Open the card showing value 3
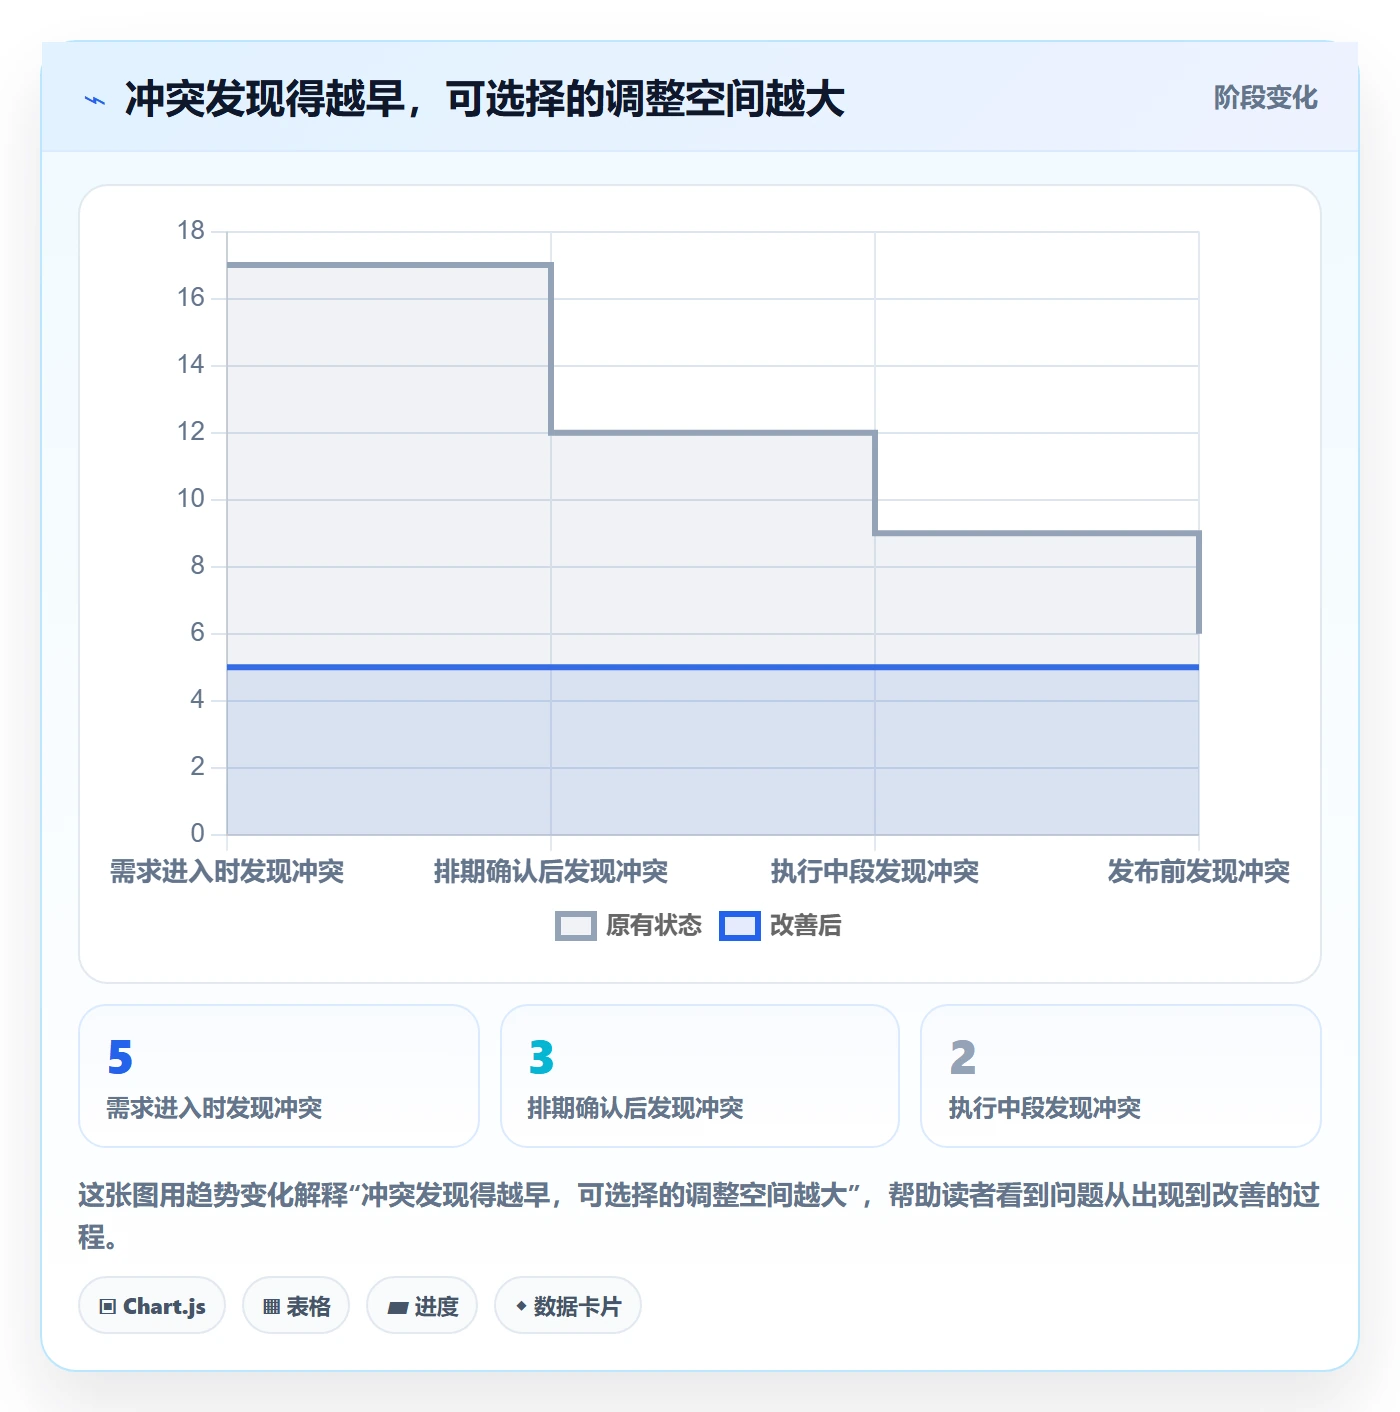Screen dimensions: 1400x1412 click(700, 1076)
